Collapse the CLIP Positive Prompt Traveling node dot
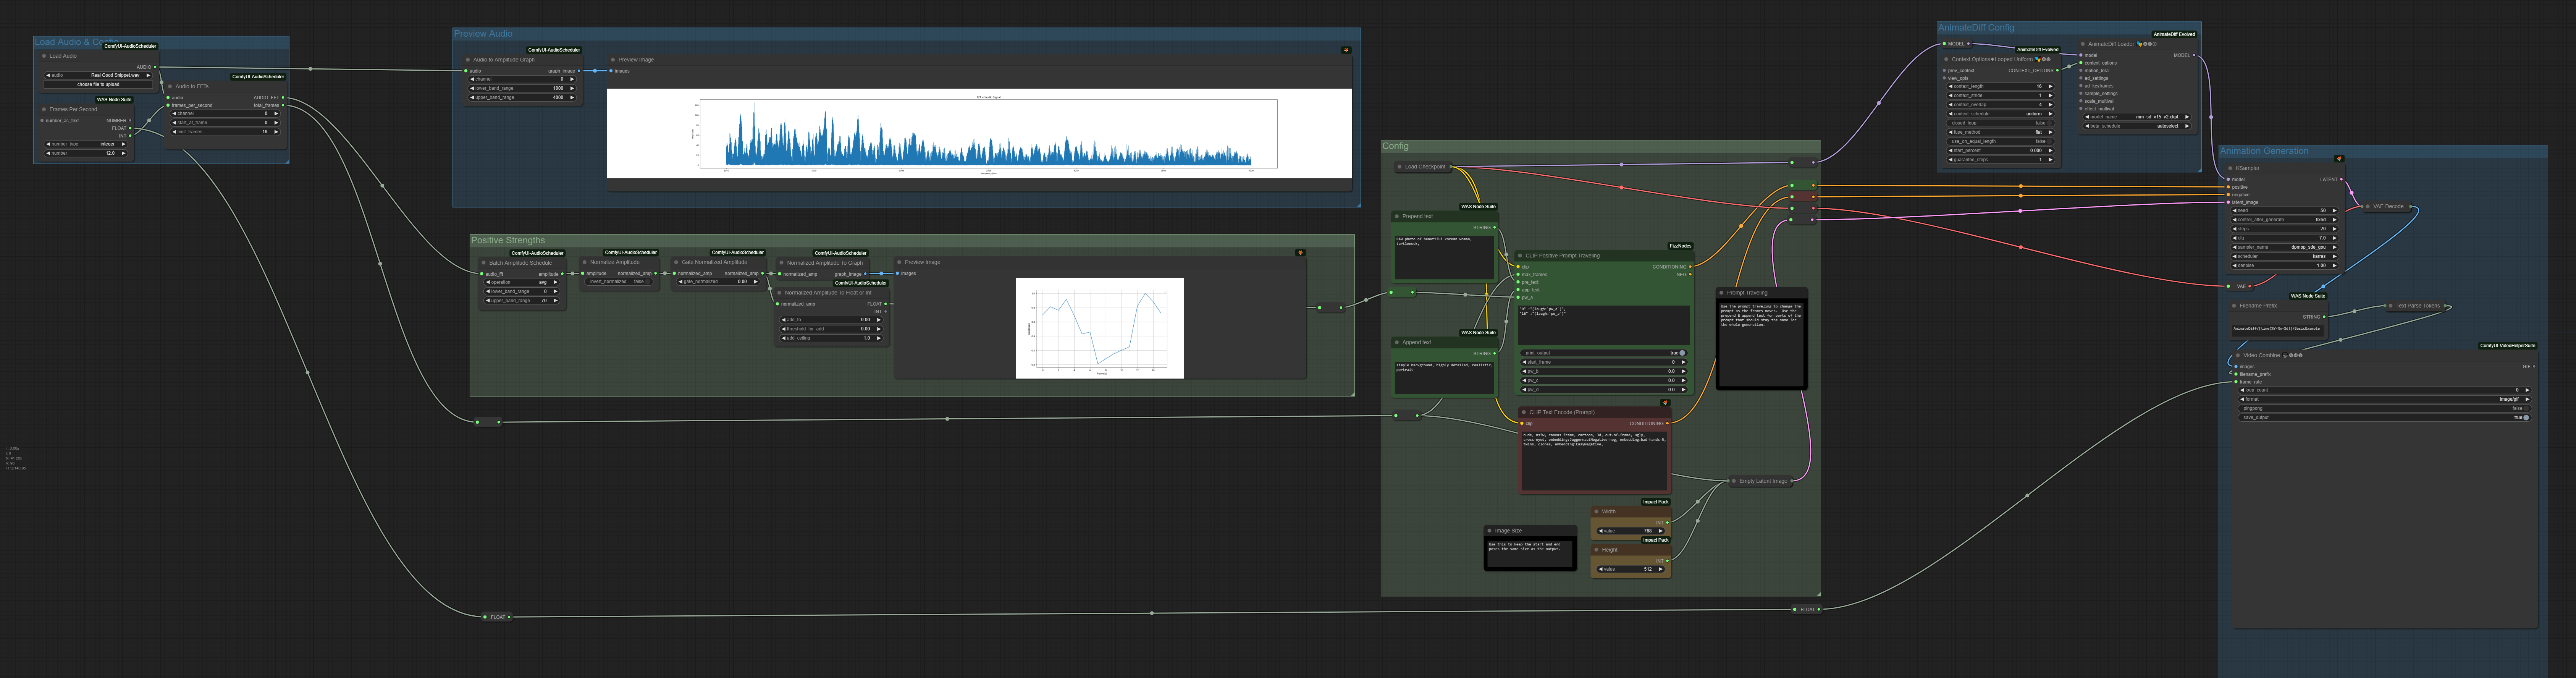Viewport: 2576px width, 678px height. coord(1520,255)
